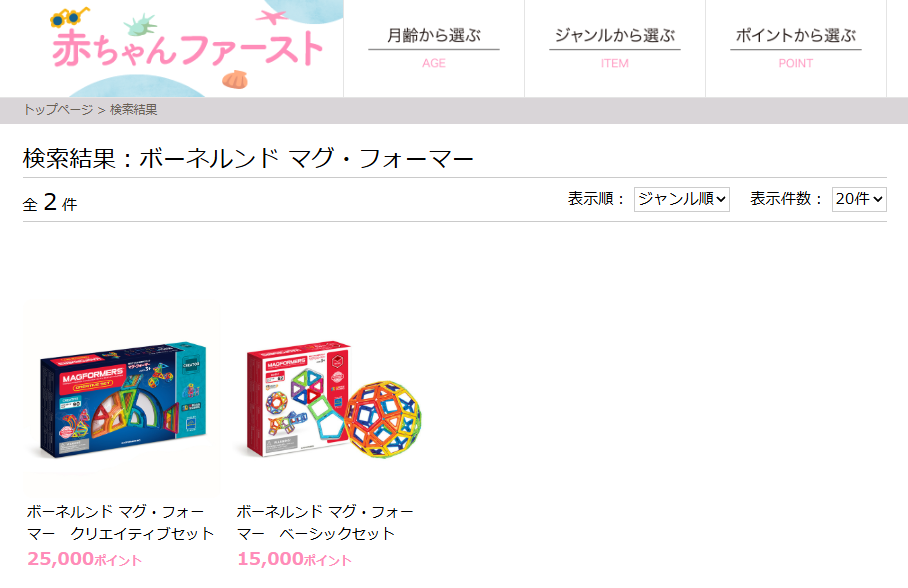Click the sunglasses icon in logo
908x588 pixels.
pos(69,17)
